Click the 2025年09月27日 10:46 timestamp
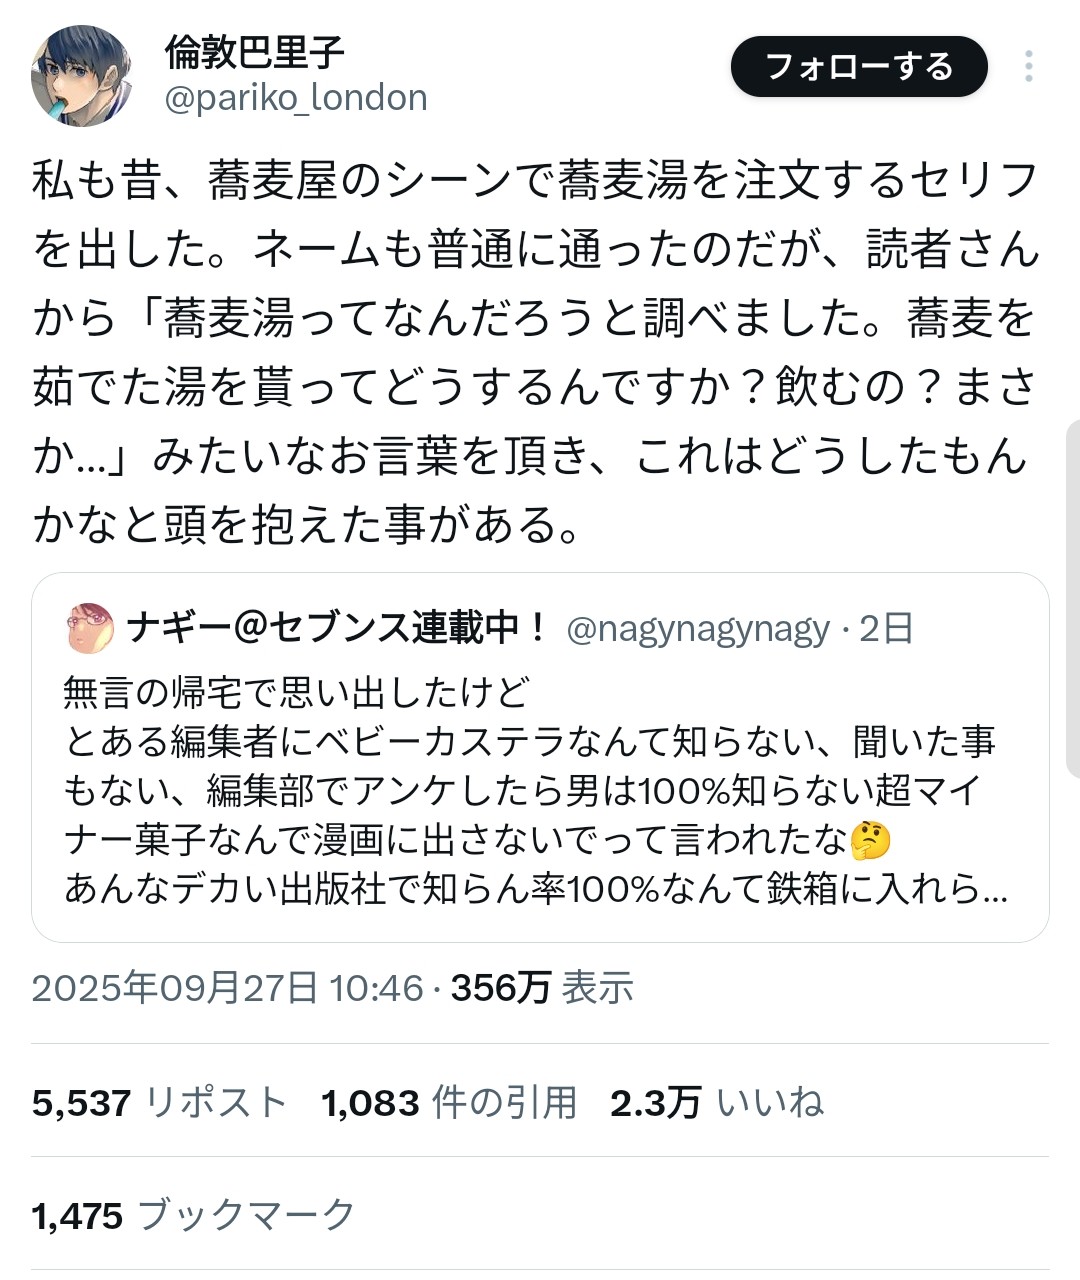The width and height of the screenshot is (1080, 1280). tap(228, 988)
